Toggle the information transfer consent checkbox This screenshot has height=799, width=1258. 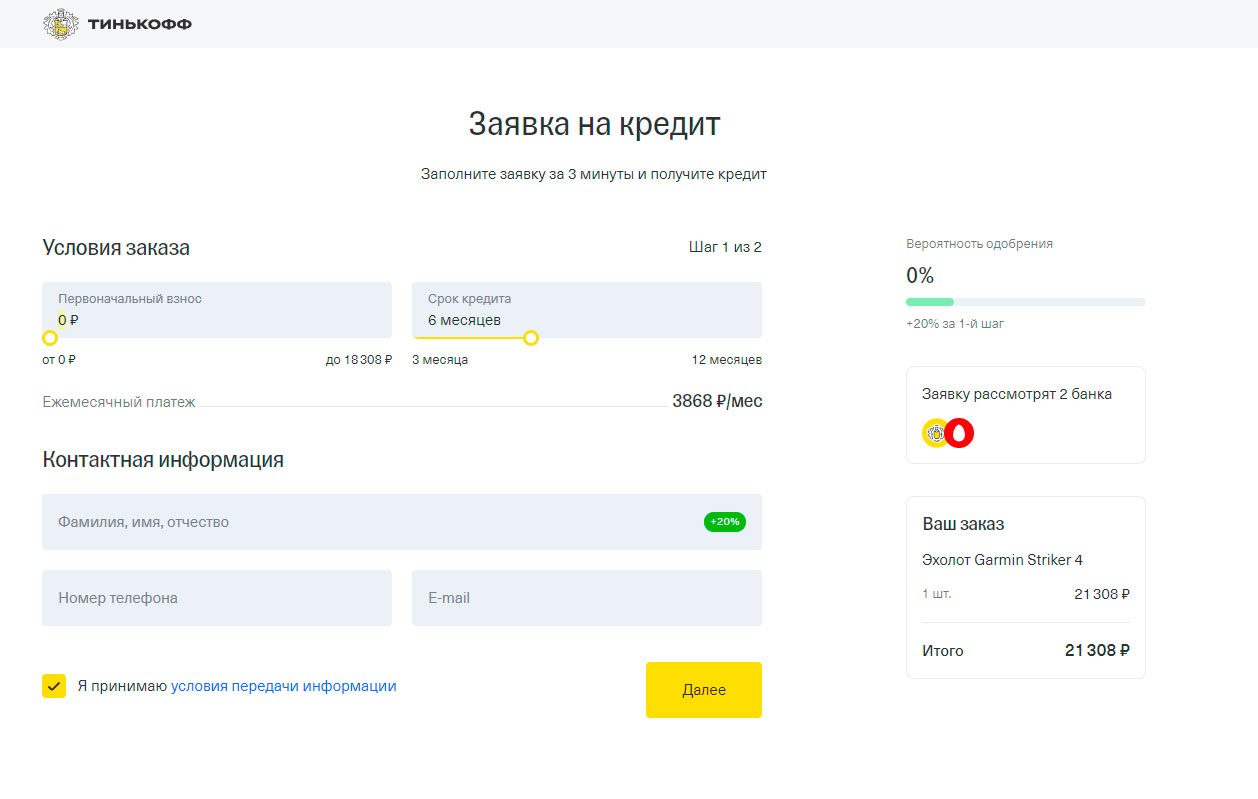pos(54,686)
